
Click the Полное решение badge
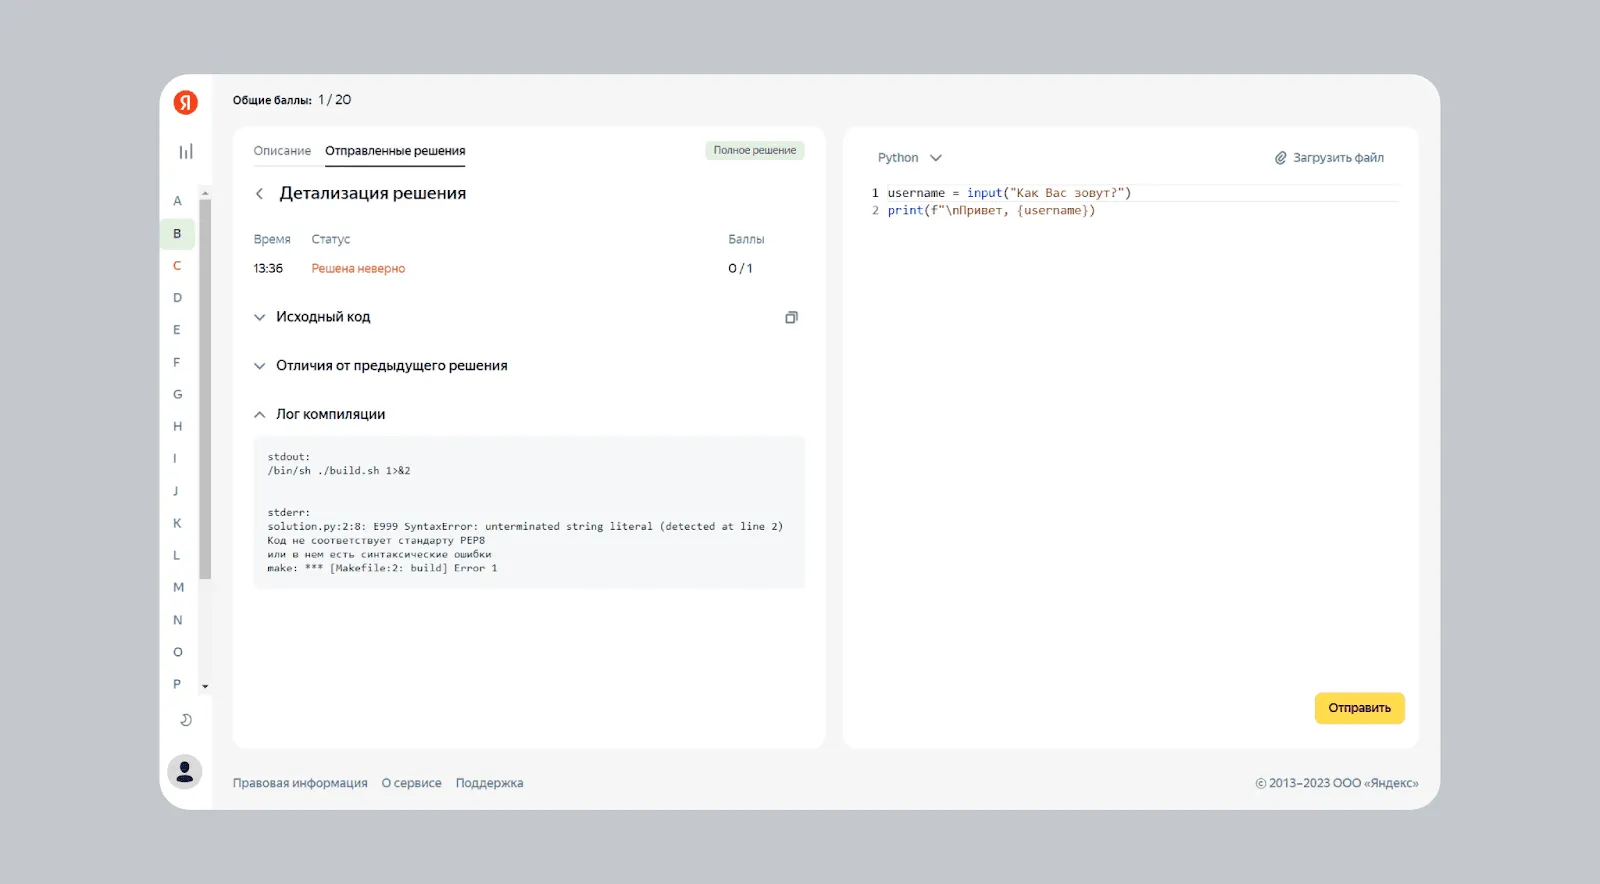pos(755,150)
